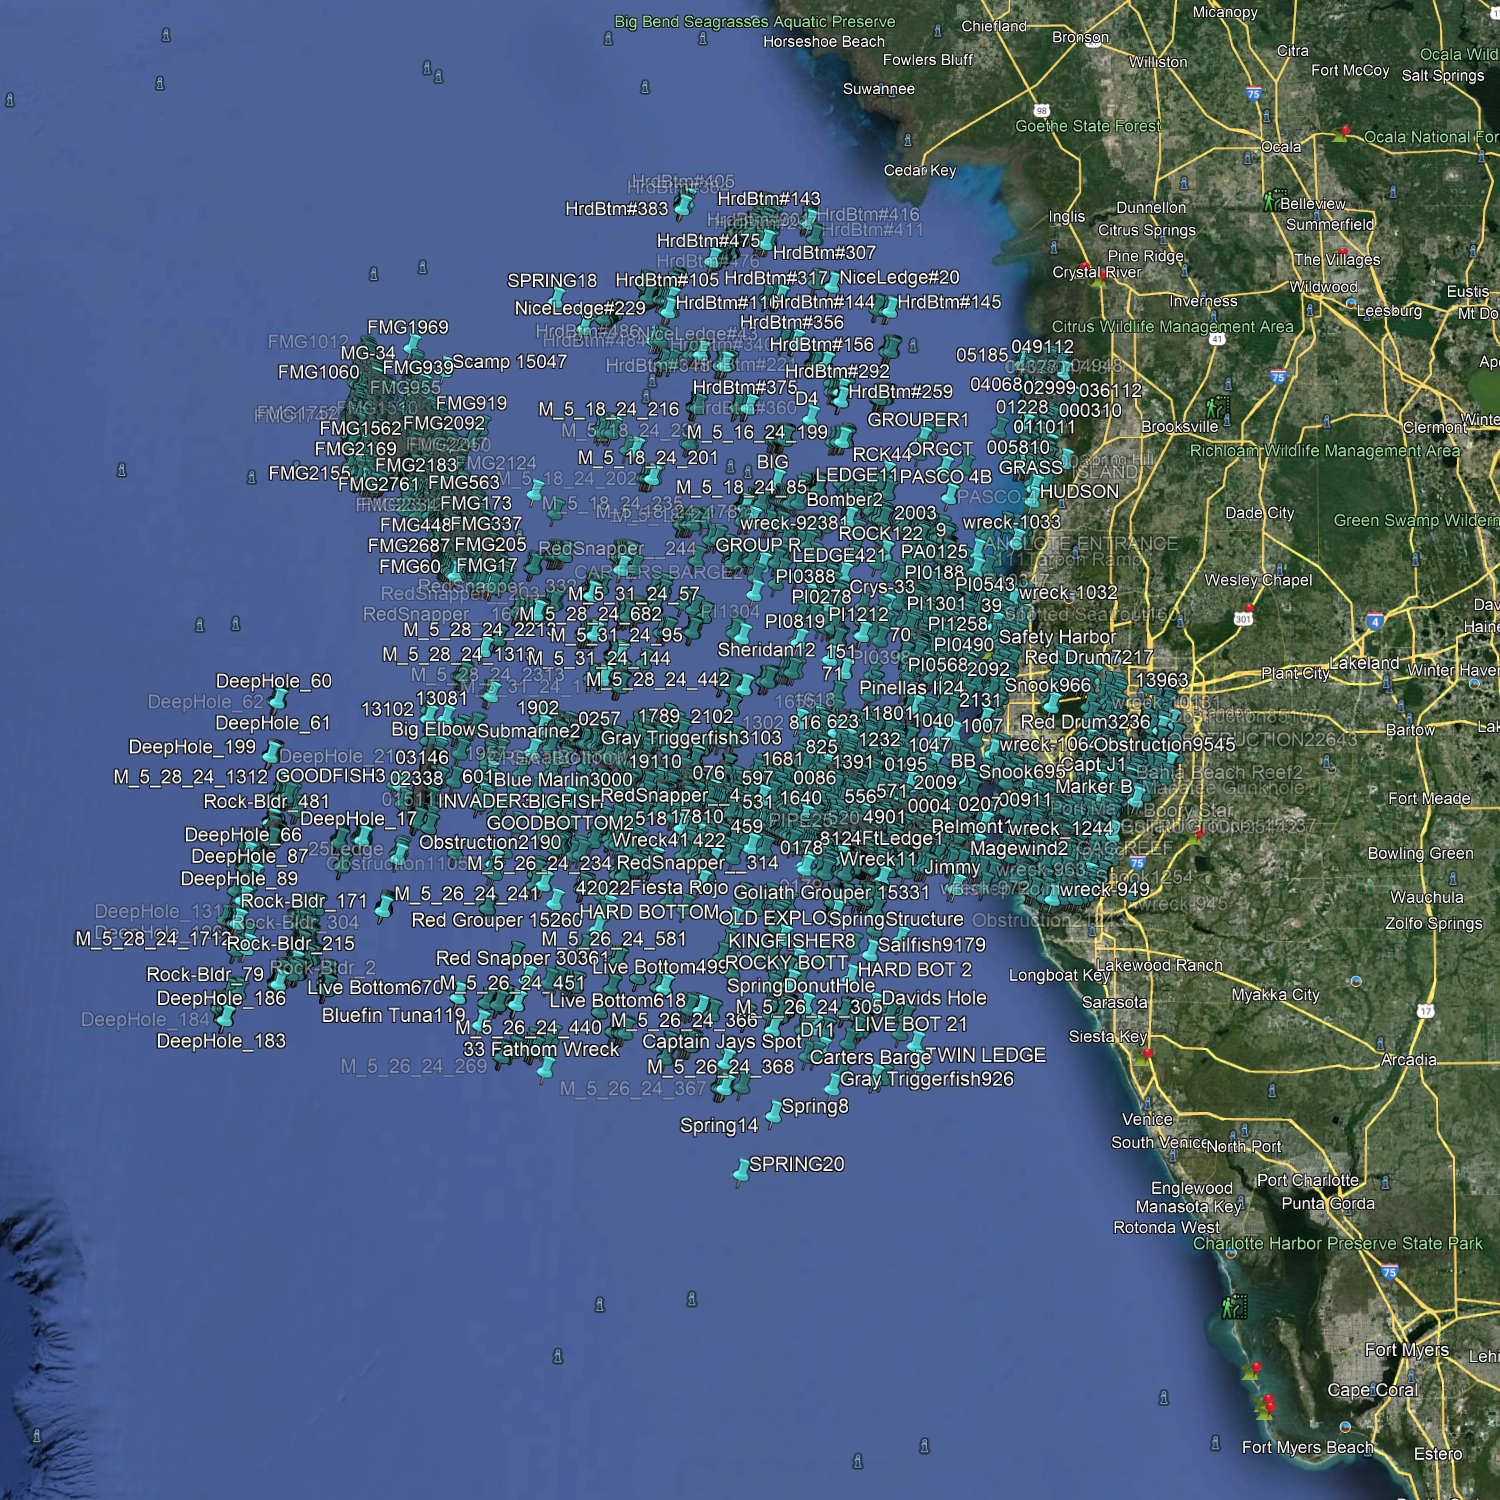
Task: Click the Punta Gorda city label
Action: click(1328, 1203)
